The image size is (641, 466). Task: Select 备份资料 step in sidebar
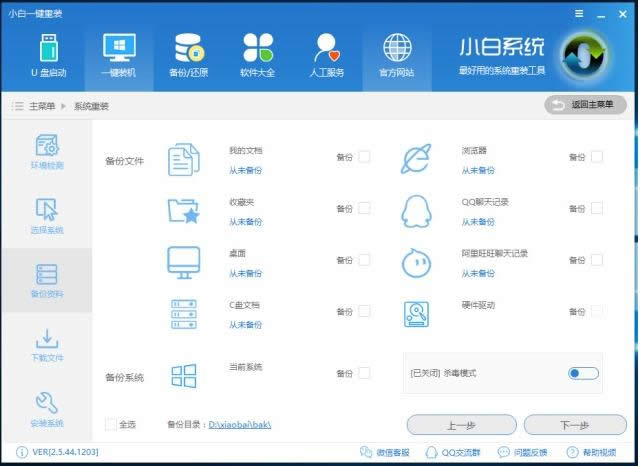pos(47,280)
